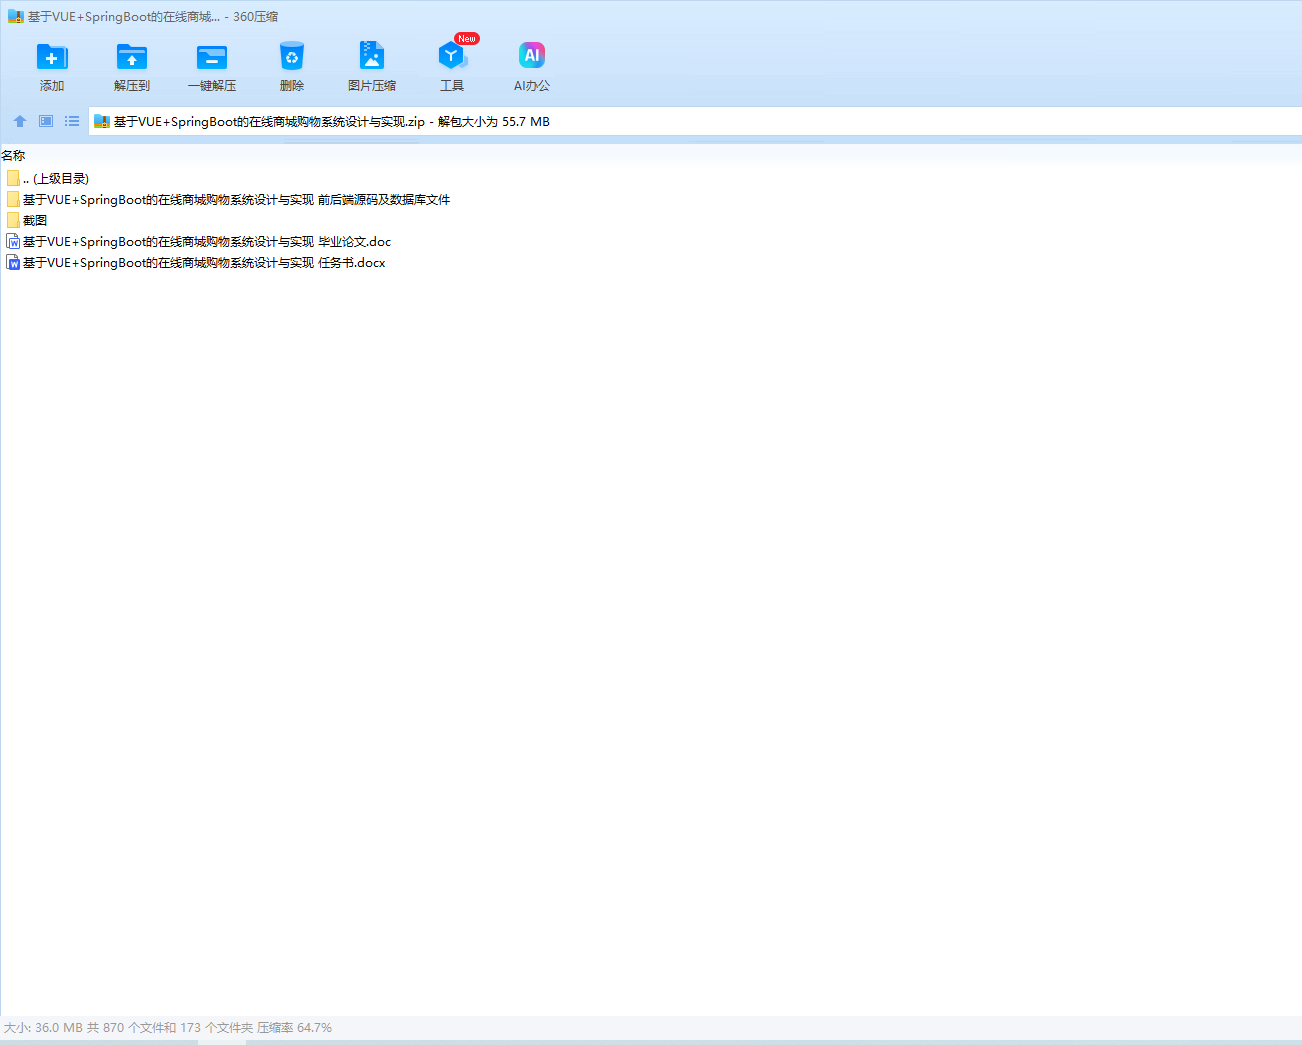Click the Word icon of 任务书.docx
1302x1045 pixels.
point(13,263)
